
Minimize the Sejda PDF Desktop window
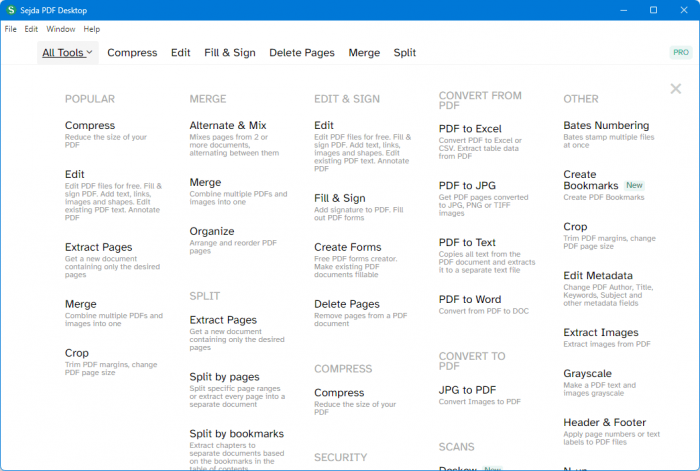pos(624,10)
